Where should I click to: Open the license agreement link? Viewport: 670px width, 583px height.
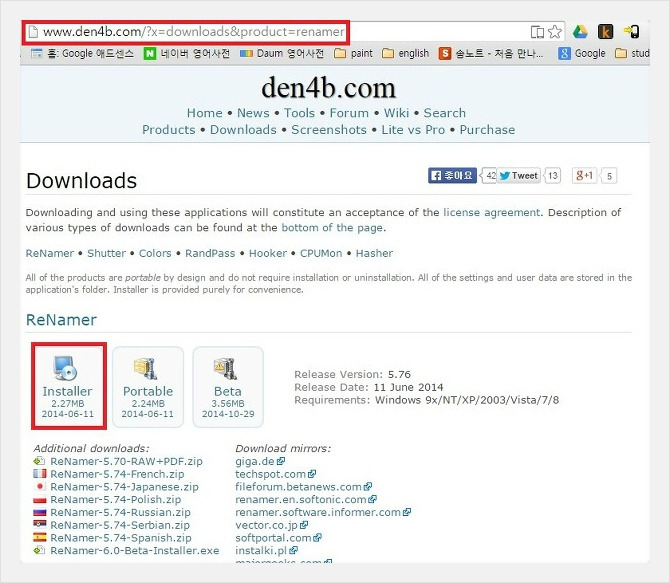pyautogui.click(x=492, y=212)
